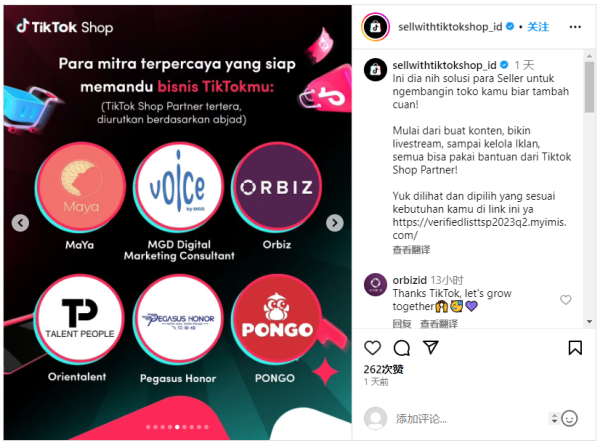Open orbizid's profile avatar
The image size is (600, 443).
pyautogui.click(x=375, y=285)
